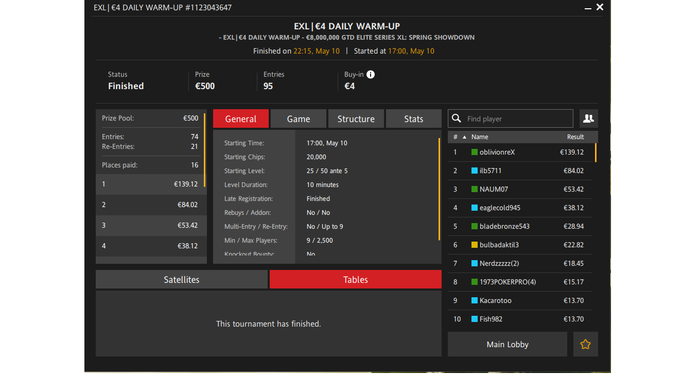Click oblivionreX's green flag icon
Image resolution: width=700 pixels, height=374 pixels.
pos(475,152)
